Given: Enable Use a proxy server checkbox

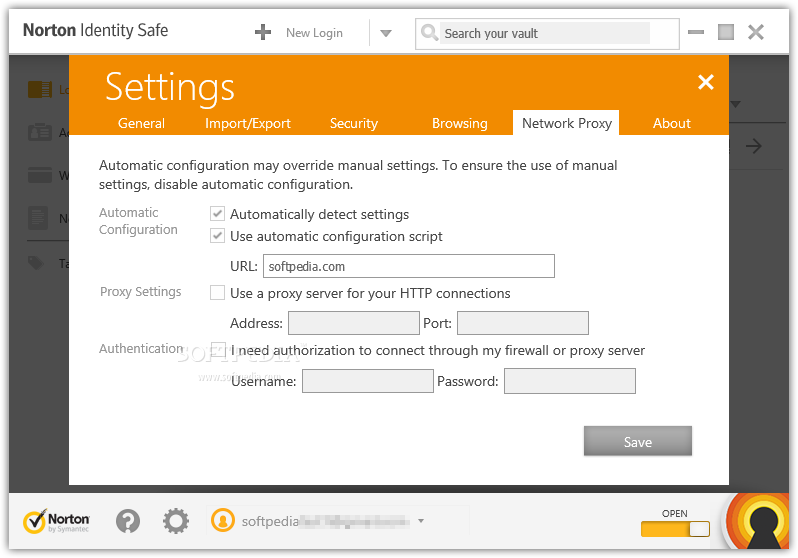Looking at the screenshot, I should point(217,293).
